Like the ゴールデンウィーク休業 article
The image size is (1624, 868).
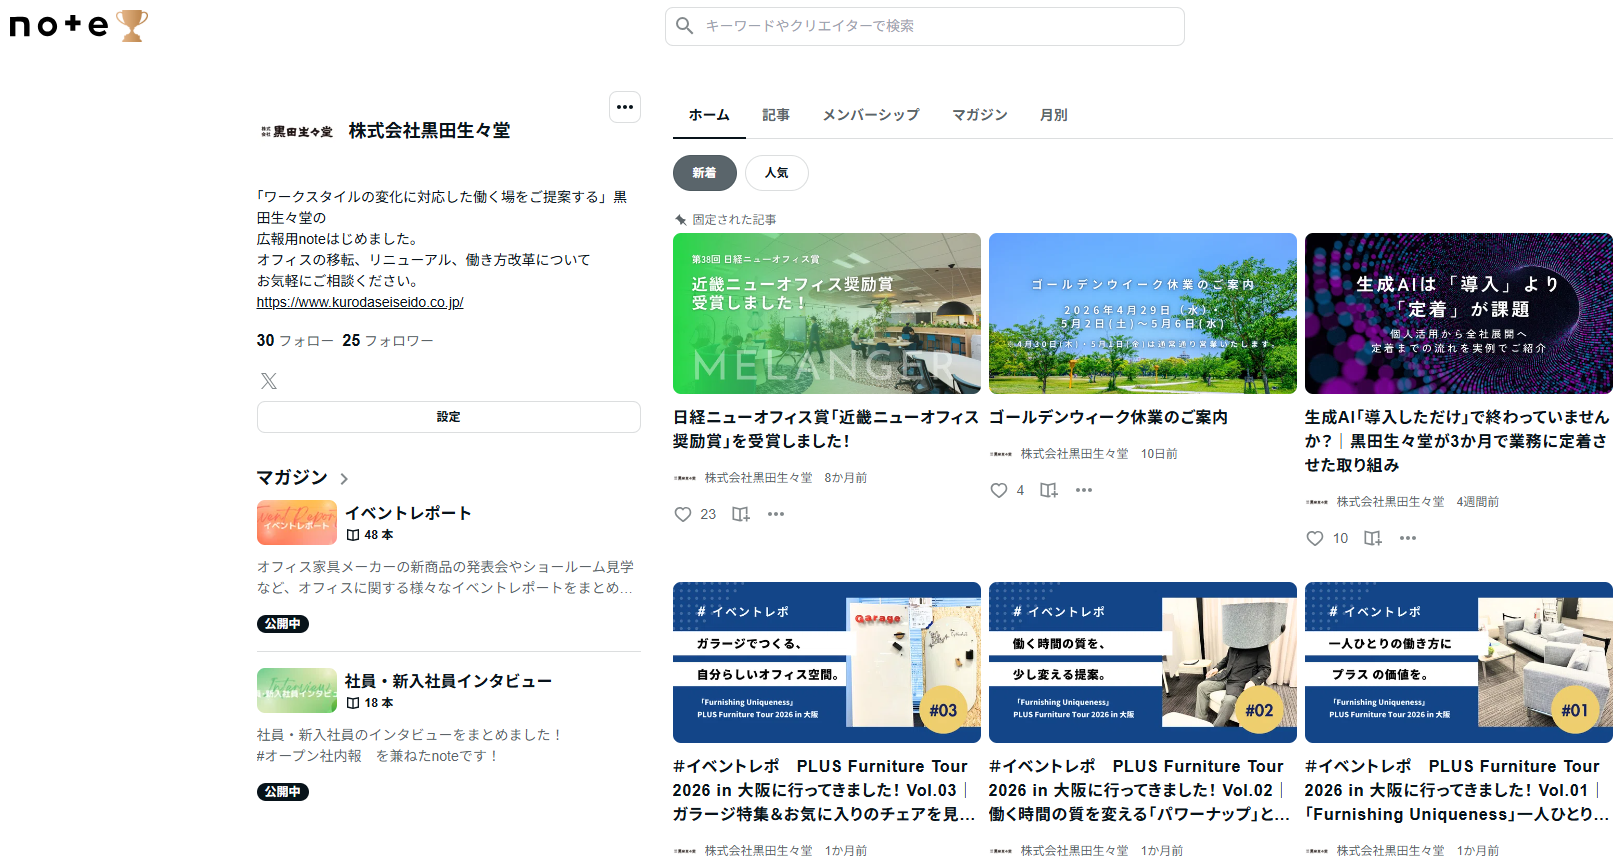pos(999,490)
